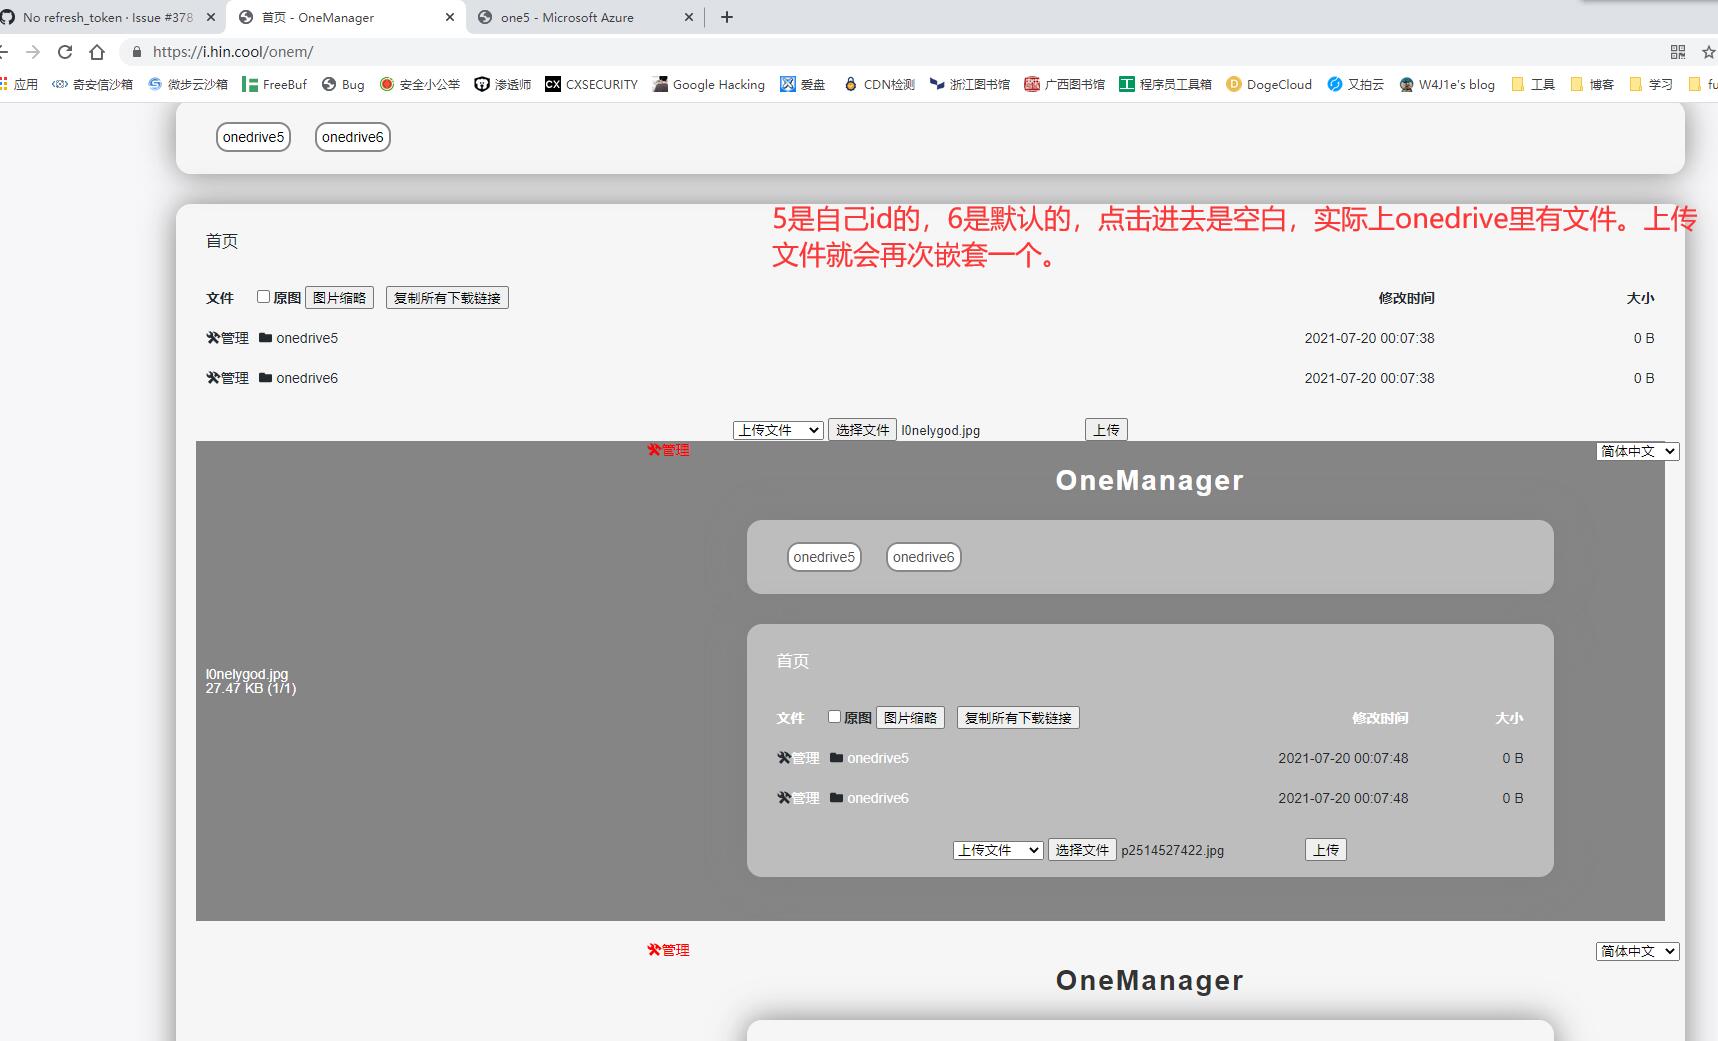The image size is (1718, 1041).
Task: Open the onedrive6 folder link
Action: click(307, 378)
